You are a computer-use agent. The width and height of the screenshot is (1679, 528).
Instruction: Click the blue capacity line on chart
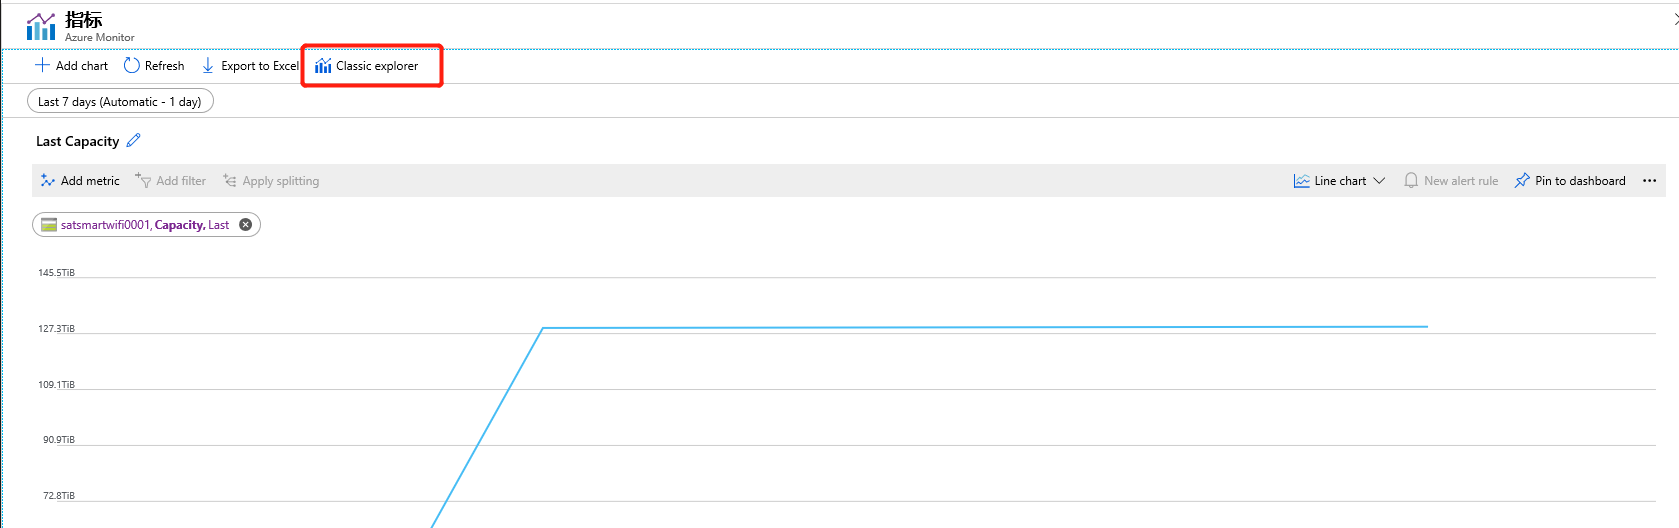tap(900, 327)
